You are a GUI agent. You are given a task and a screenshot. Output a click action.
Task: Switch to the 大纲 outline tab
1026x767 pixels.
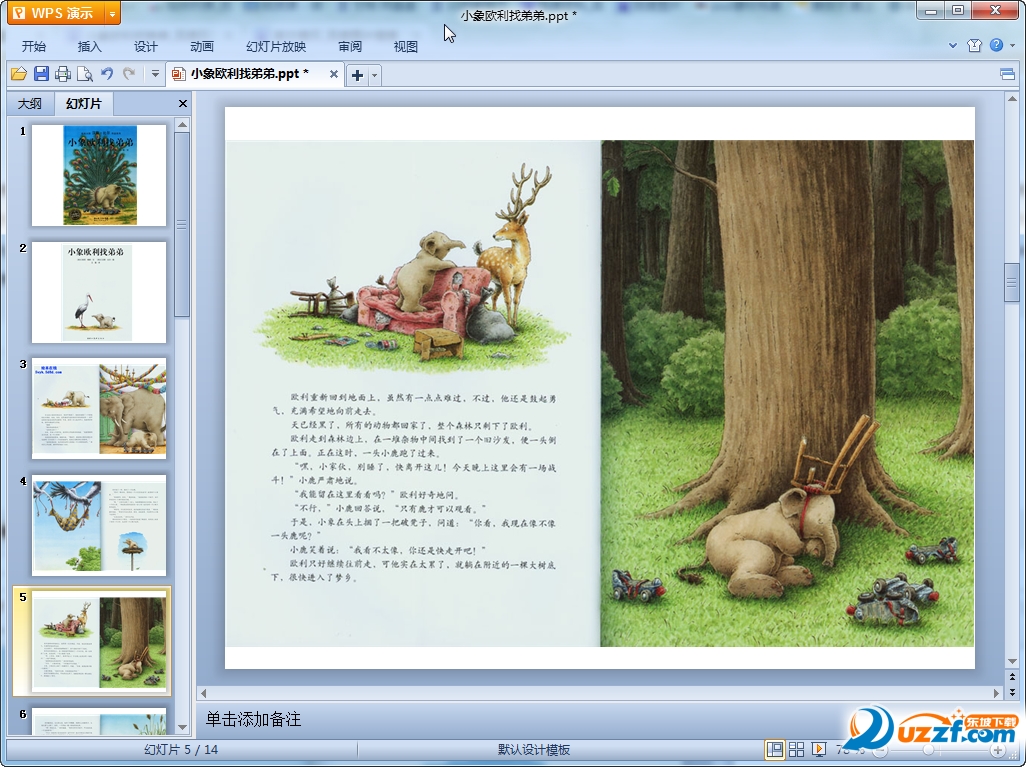tap(29, 103)
